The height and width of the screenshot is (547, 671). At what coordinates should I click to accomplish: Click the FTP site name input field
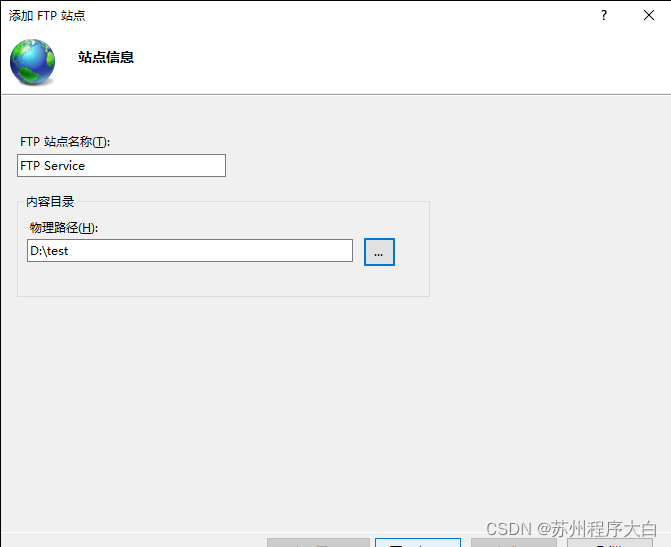click(121, 166)
